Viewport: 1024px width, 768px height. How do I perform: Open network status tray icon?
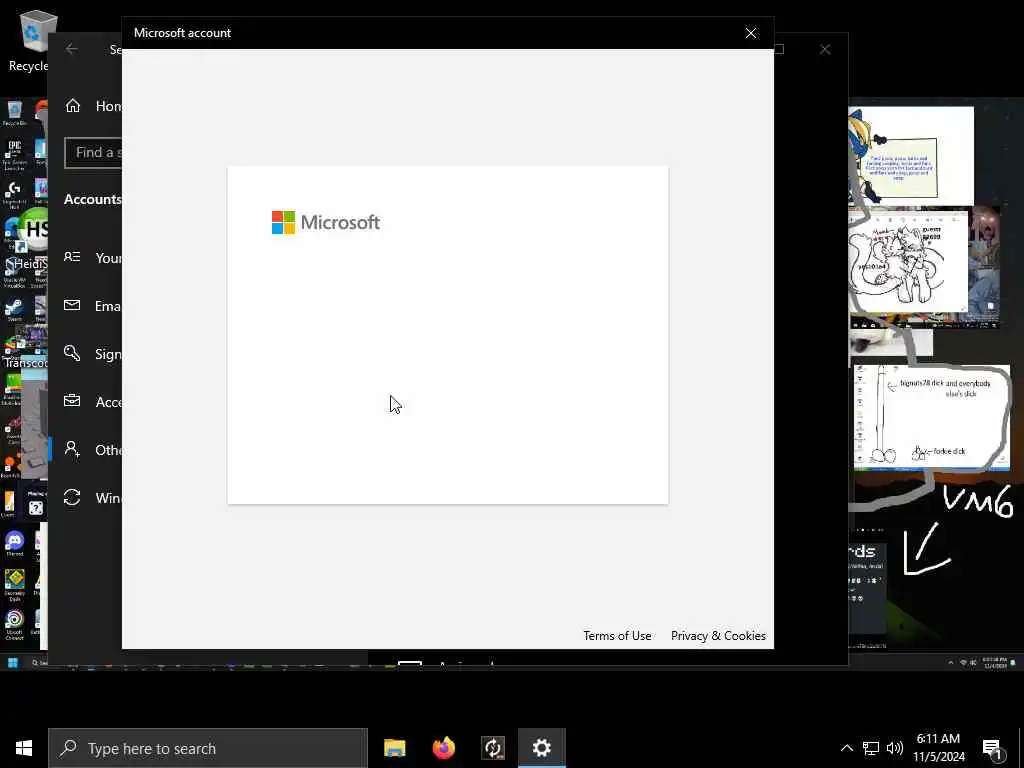(871, 748)
